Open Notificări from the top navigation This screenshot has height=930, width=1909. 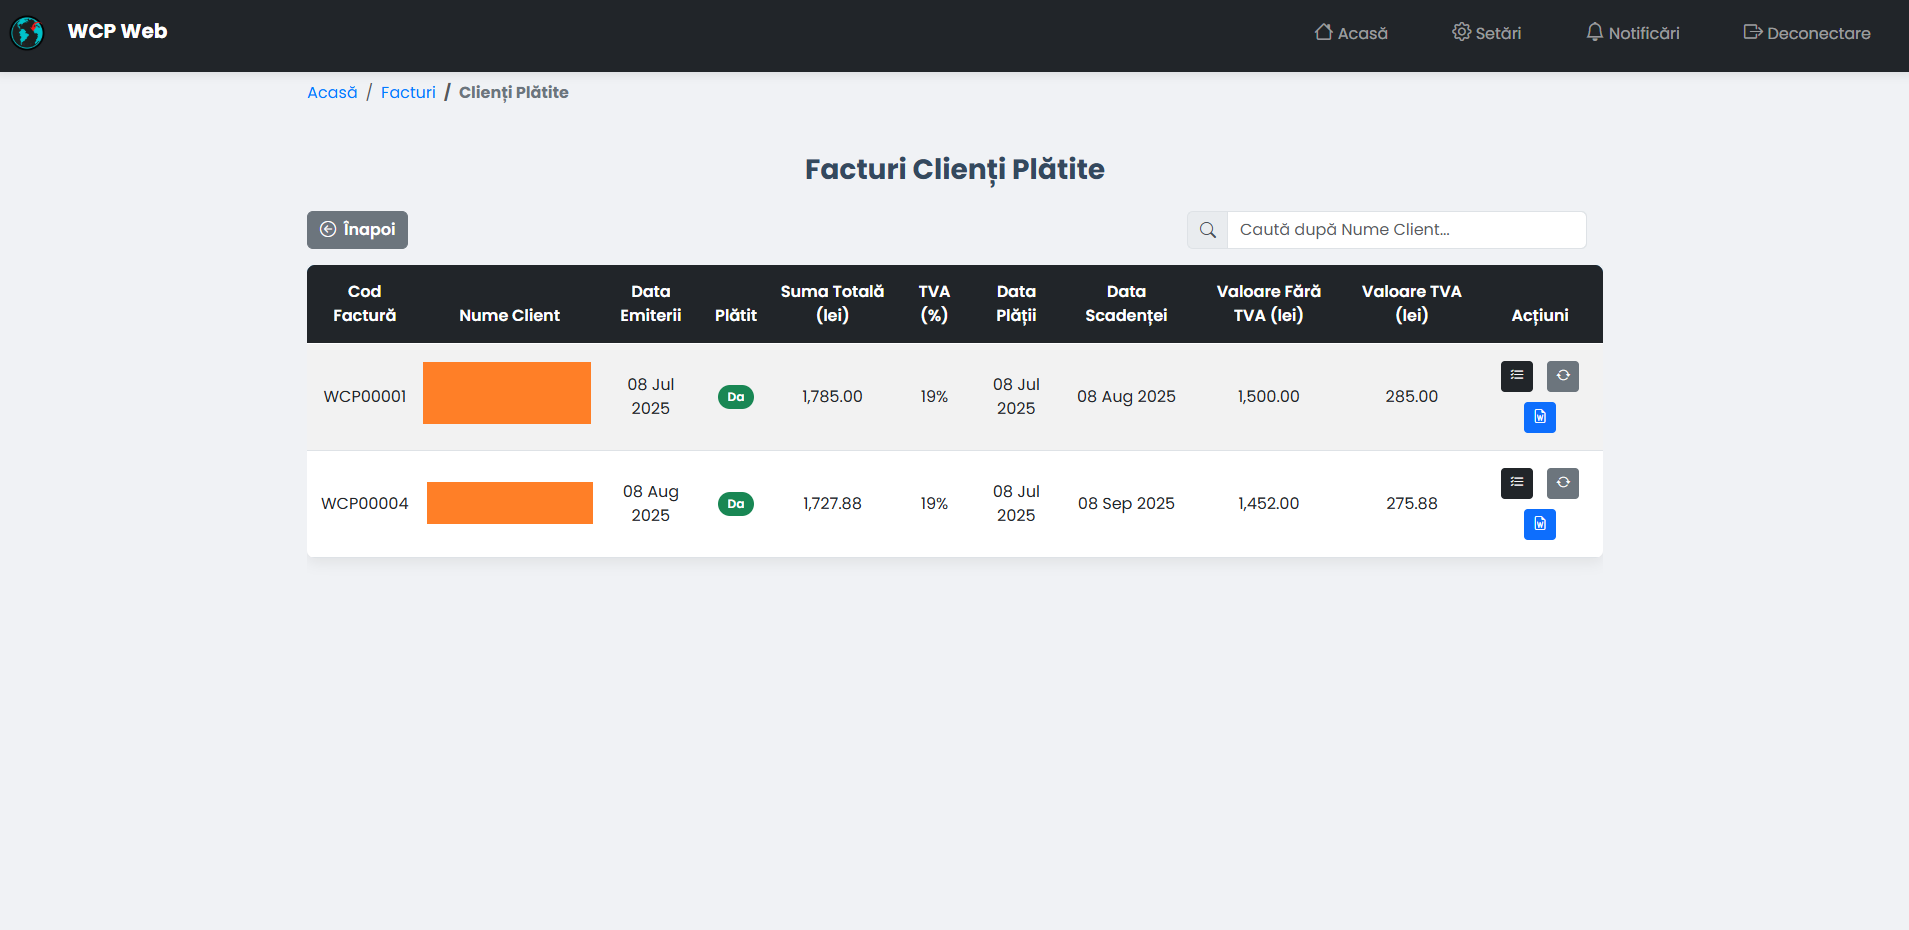pyautogui.click(x=1632, y=33)
